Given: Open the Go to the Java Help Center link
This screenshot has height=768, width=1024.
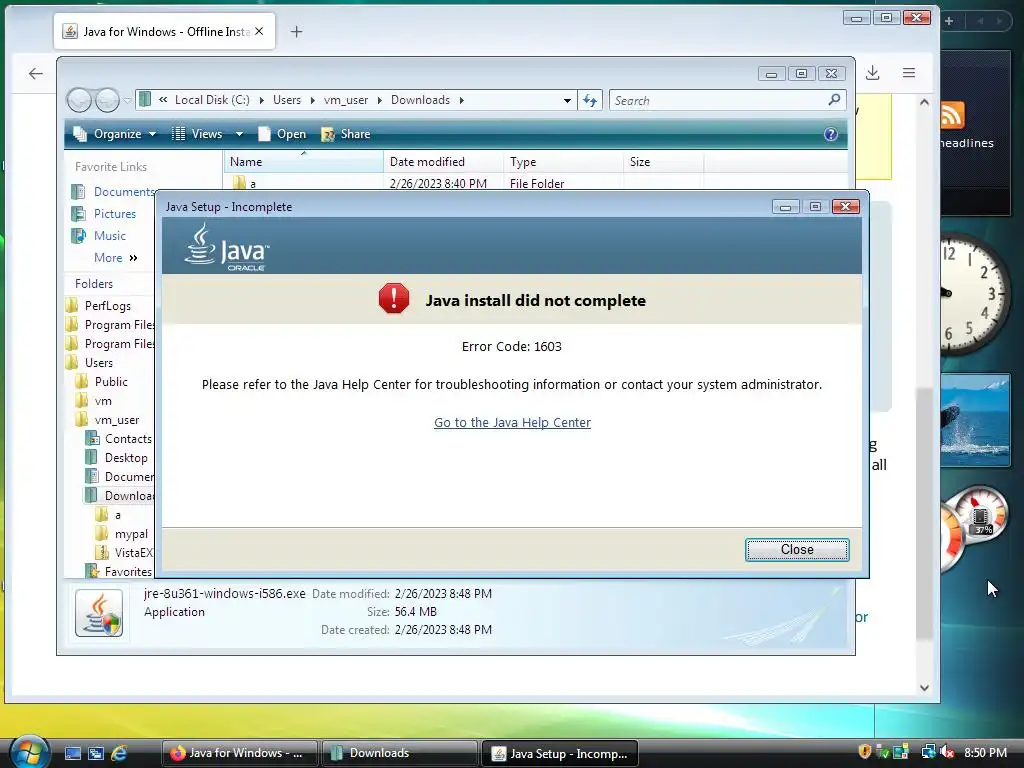Looking at the screenshot, I should point(512,423).
